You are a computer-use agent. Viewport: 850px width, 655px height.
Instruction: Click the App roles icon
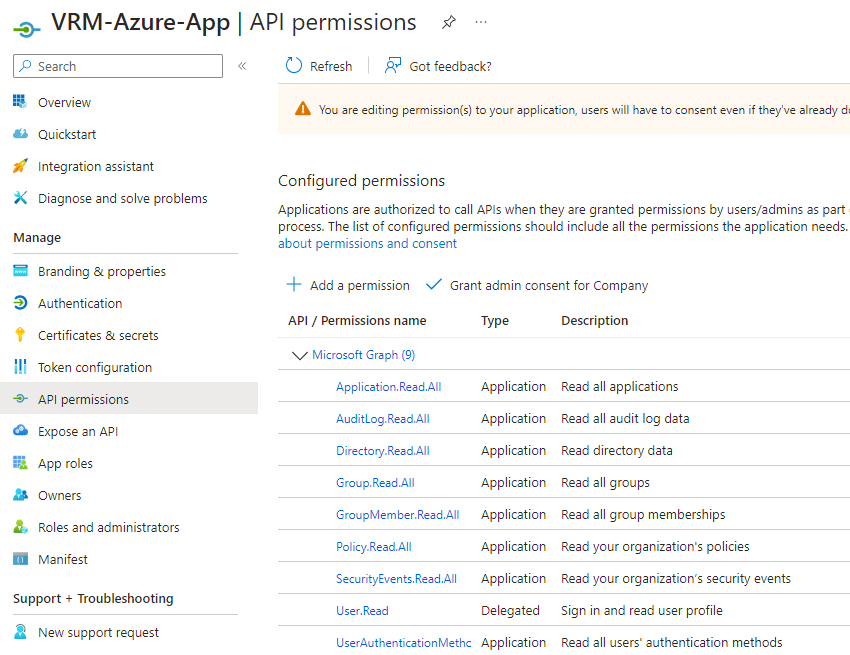(20, 463)
